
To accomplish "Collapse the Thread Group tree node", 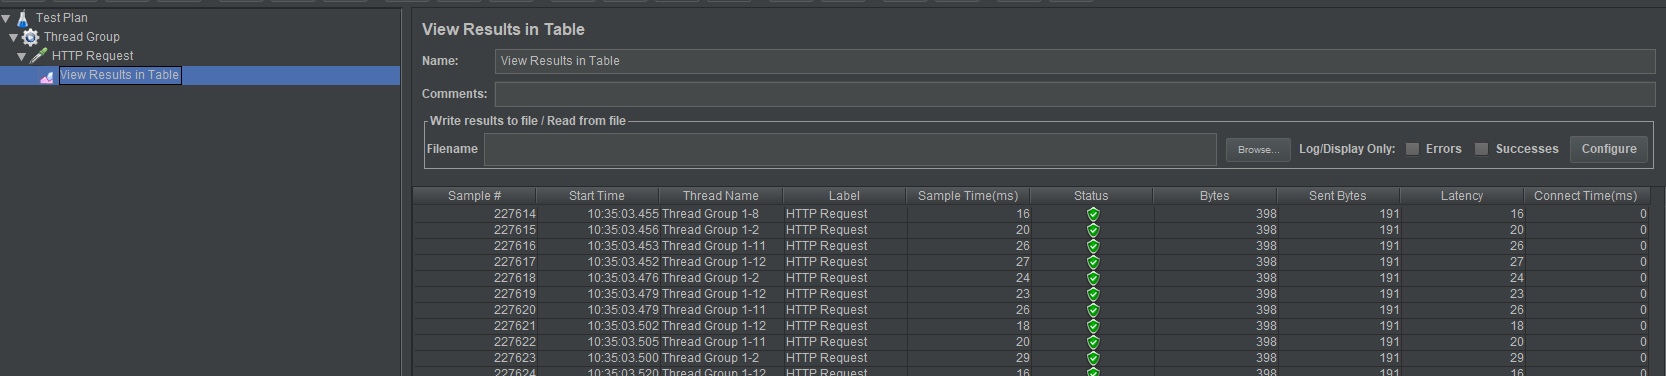I will coord(14,37).
